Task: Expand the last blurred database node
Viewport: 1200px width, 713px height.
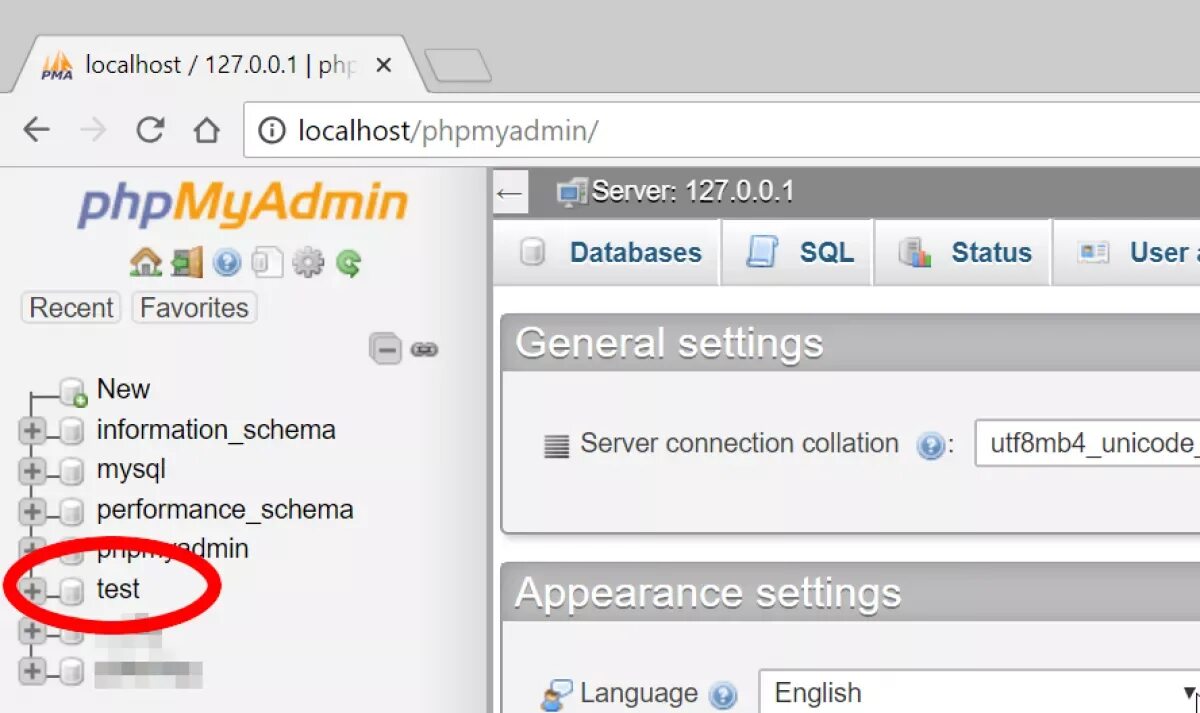Action: (32, 671)
